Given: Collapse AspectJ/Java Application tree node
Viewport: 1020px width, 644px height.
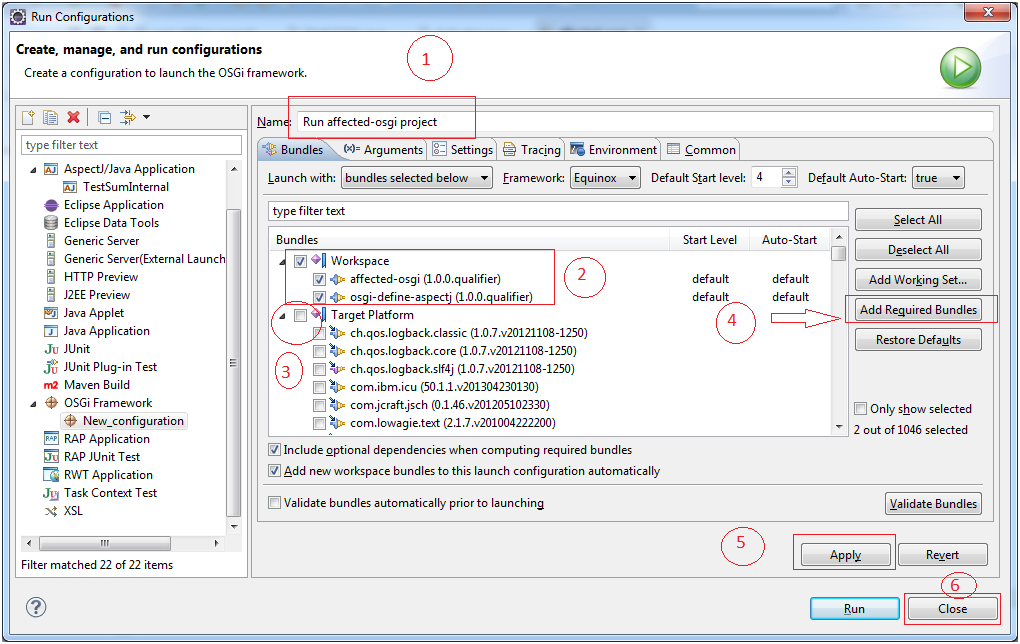Looking at the screenshot, I should (x=34, y=170).
